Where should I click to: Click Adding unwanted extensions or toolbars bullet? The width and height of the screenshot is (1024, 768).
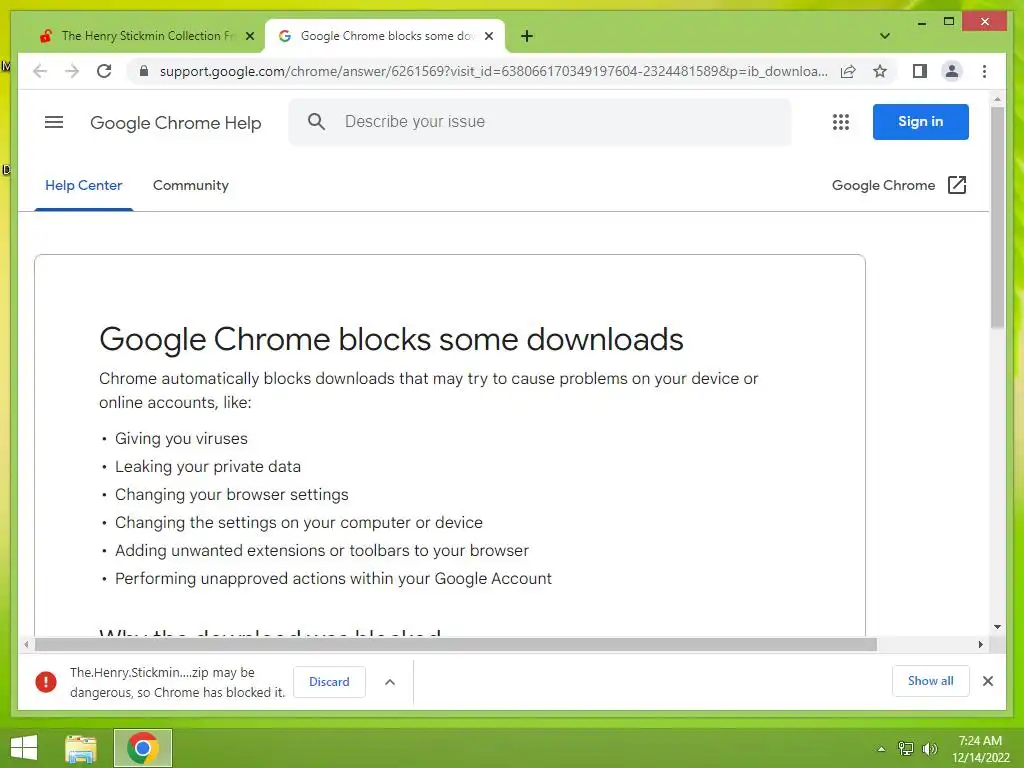coord(322,551)
